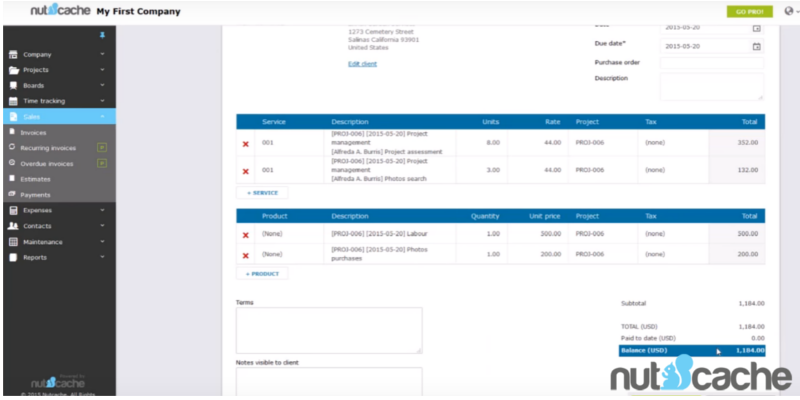Open the Payments sidebar item
800x400 pixels.
click(35, 194)
